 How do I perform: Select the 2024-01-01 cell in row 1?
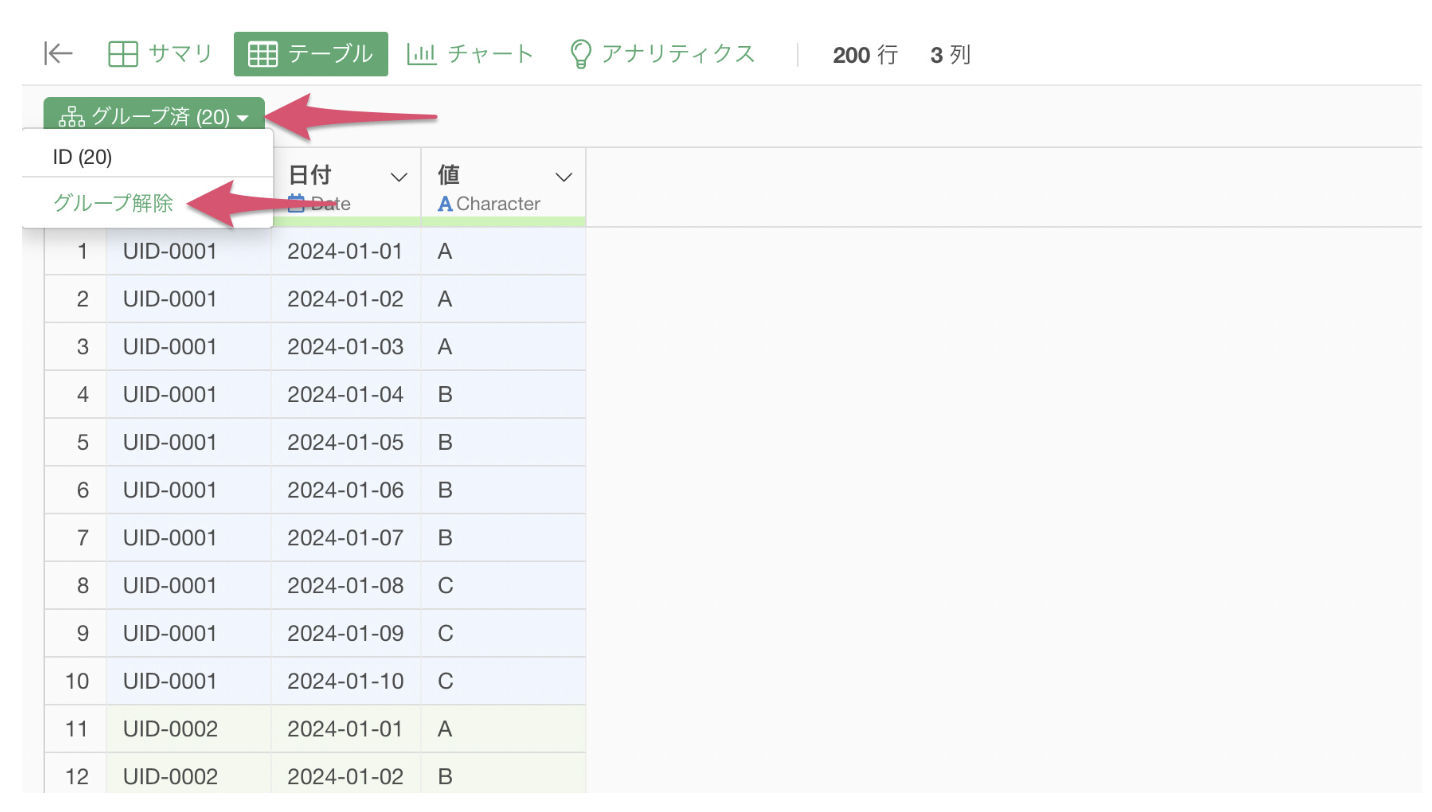[346, 251]
